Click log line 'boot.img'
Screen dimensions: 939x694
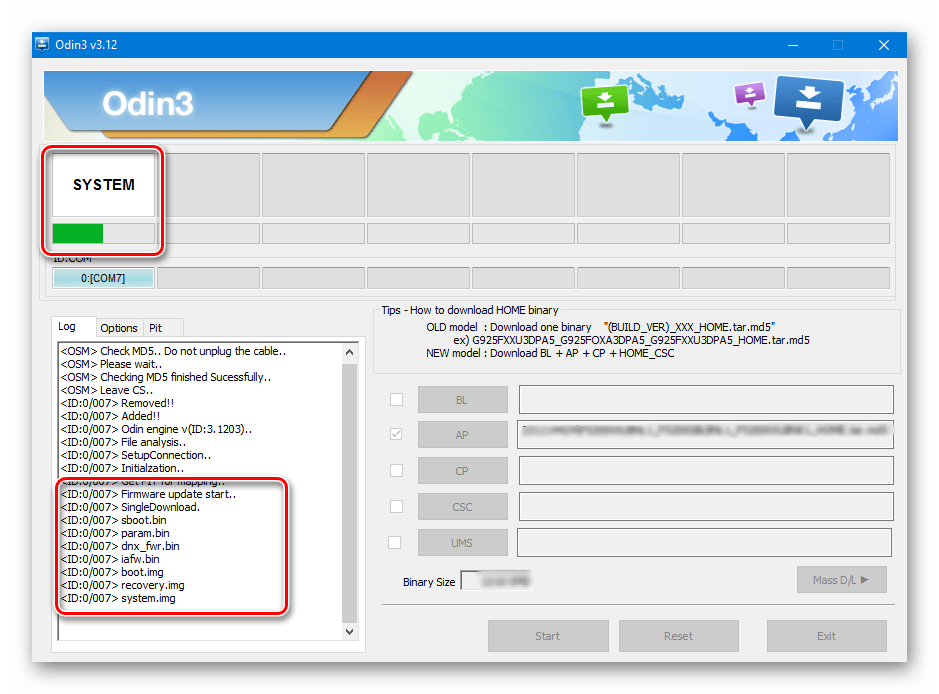pos(112,572)
